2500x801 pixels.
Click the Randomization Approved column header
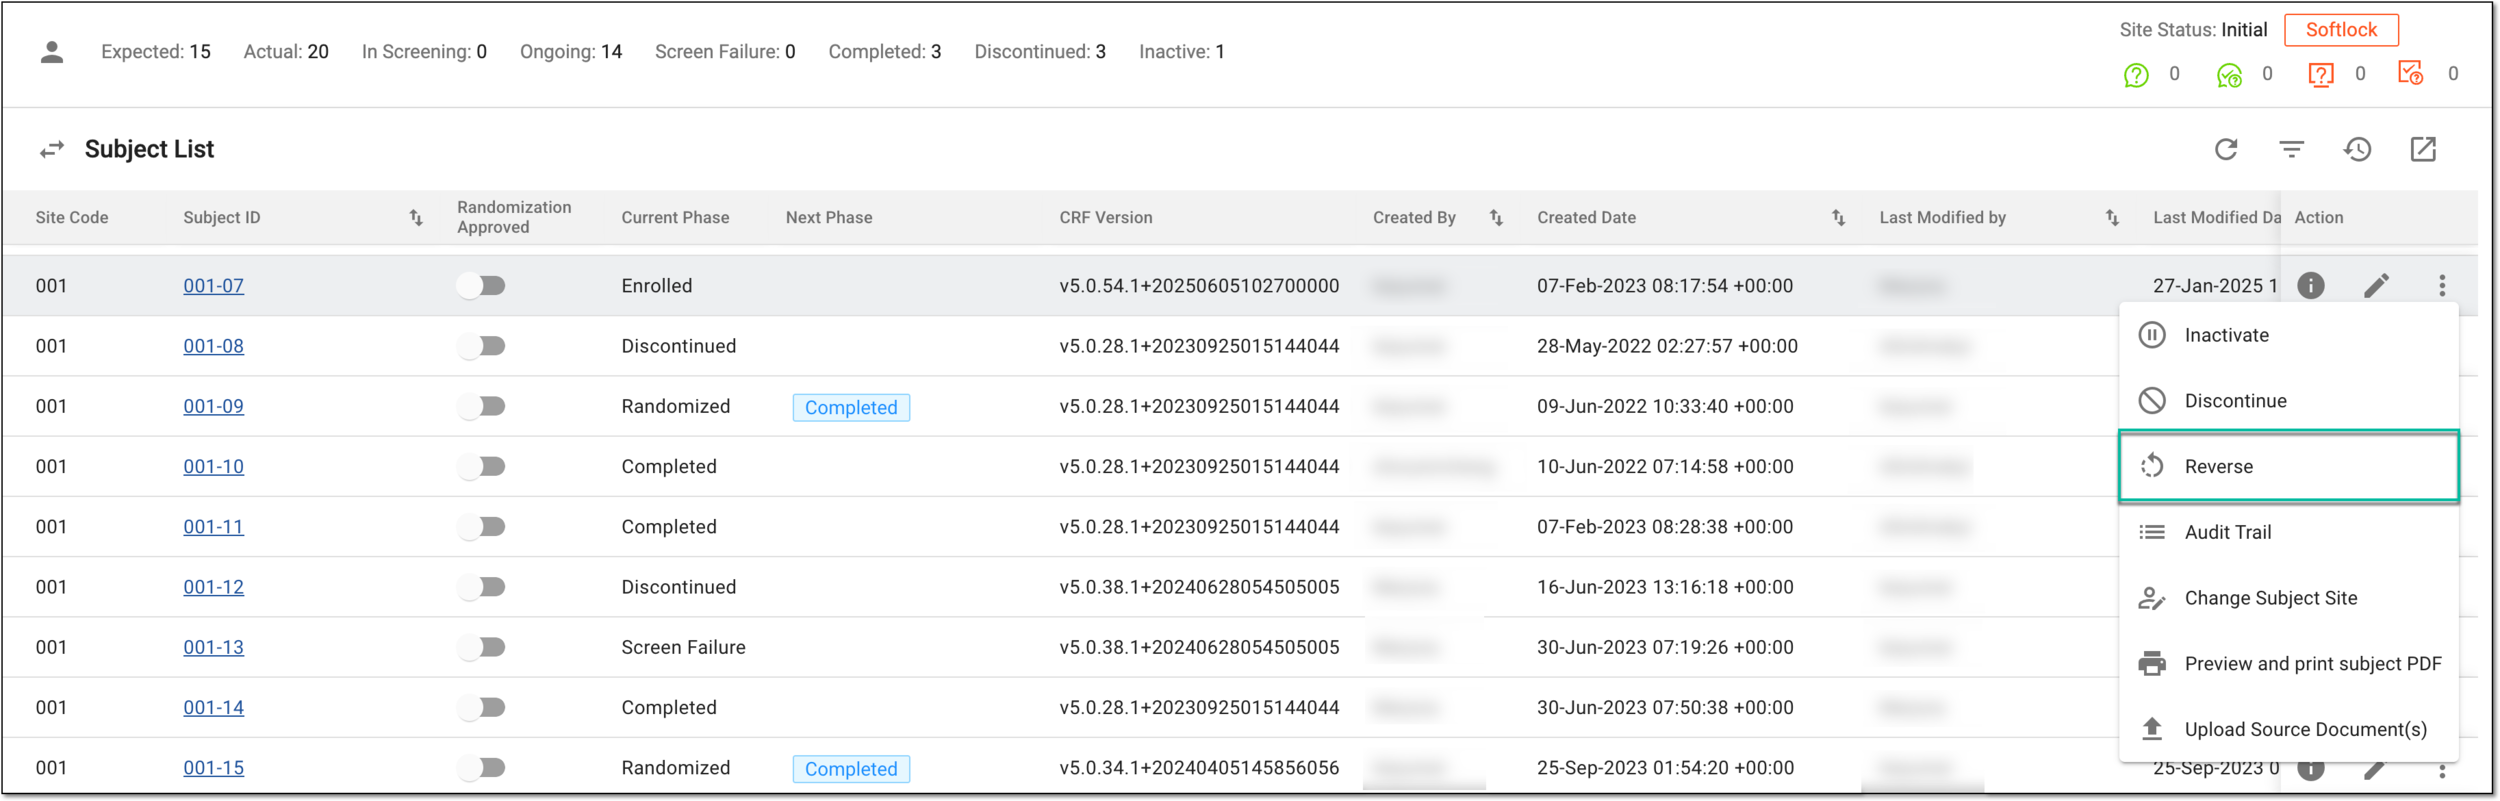514,217
